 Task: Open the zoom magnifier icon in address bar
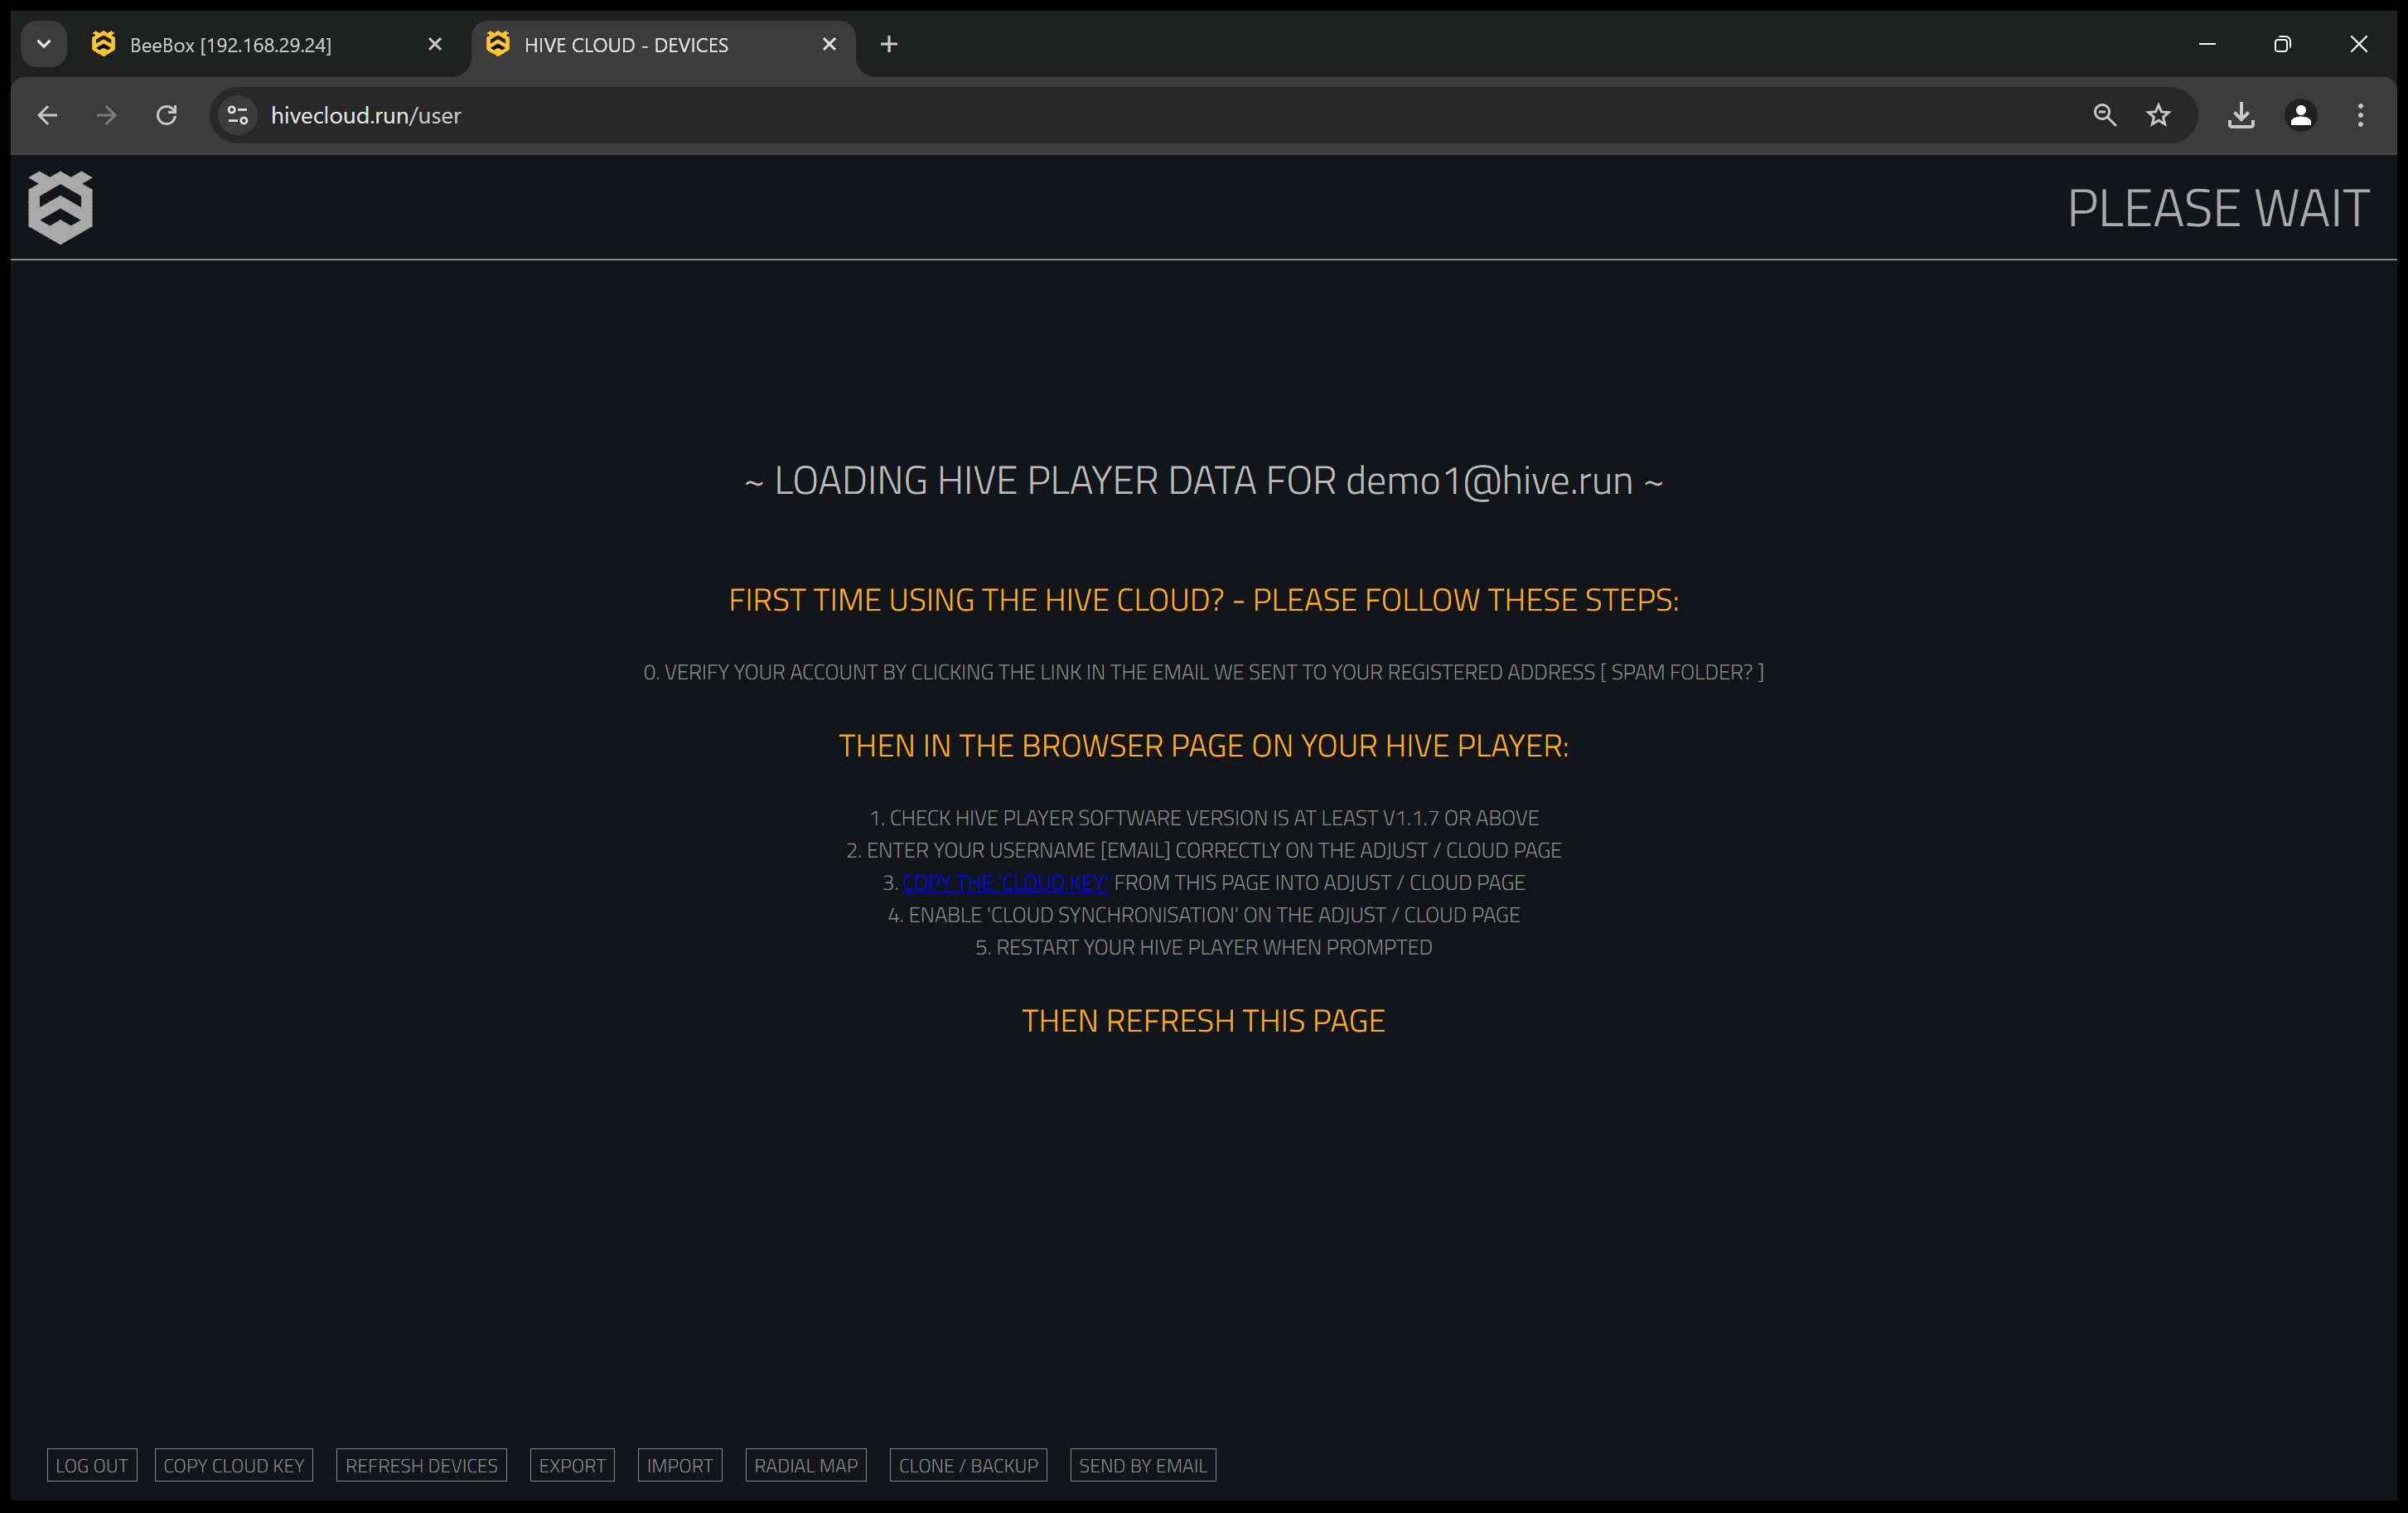pos(2105,115)
